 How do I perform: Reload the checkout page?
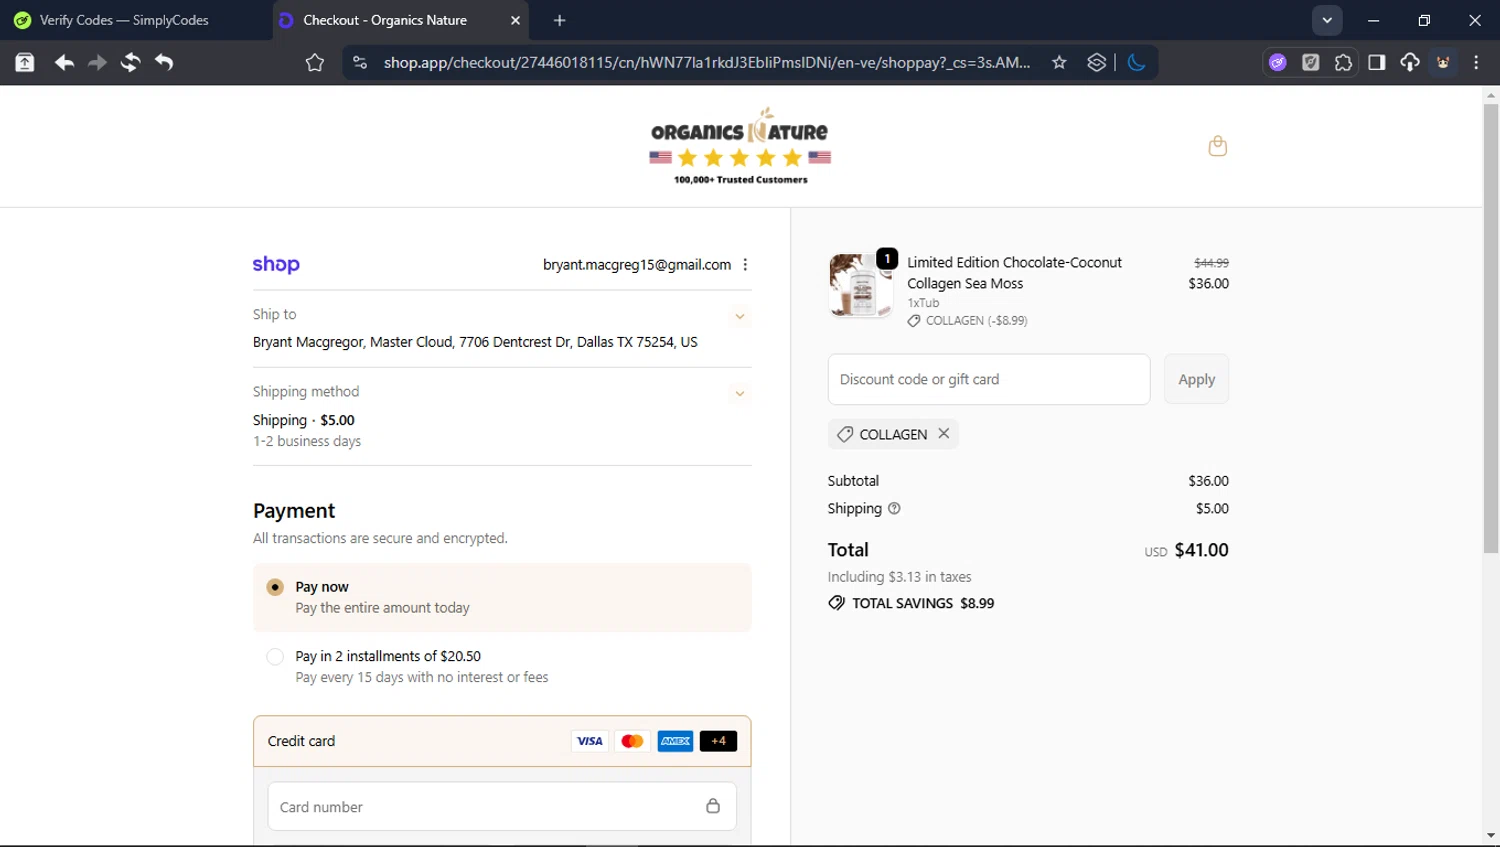point(131,62)
